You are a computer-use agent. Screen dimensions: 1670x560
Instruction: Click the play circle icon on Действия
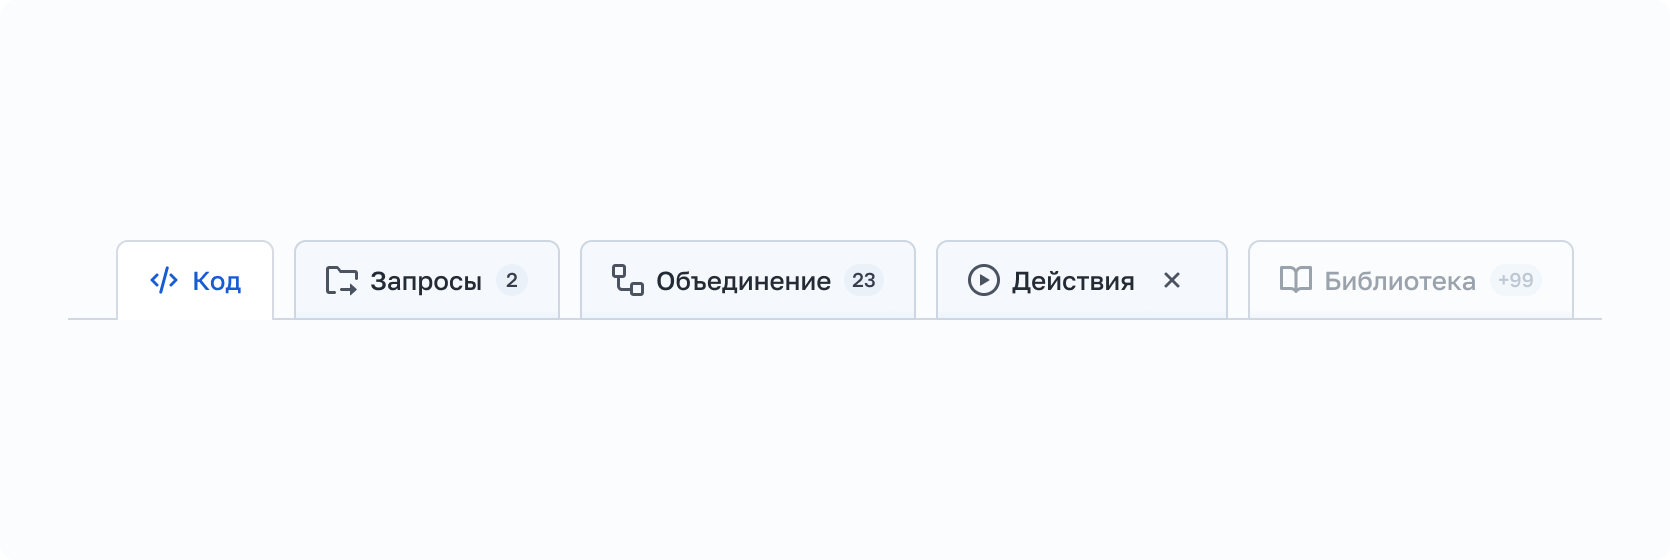coord(983,281)
